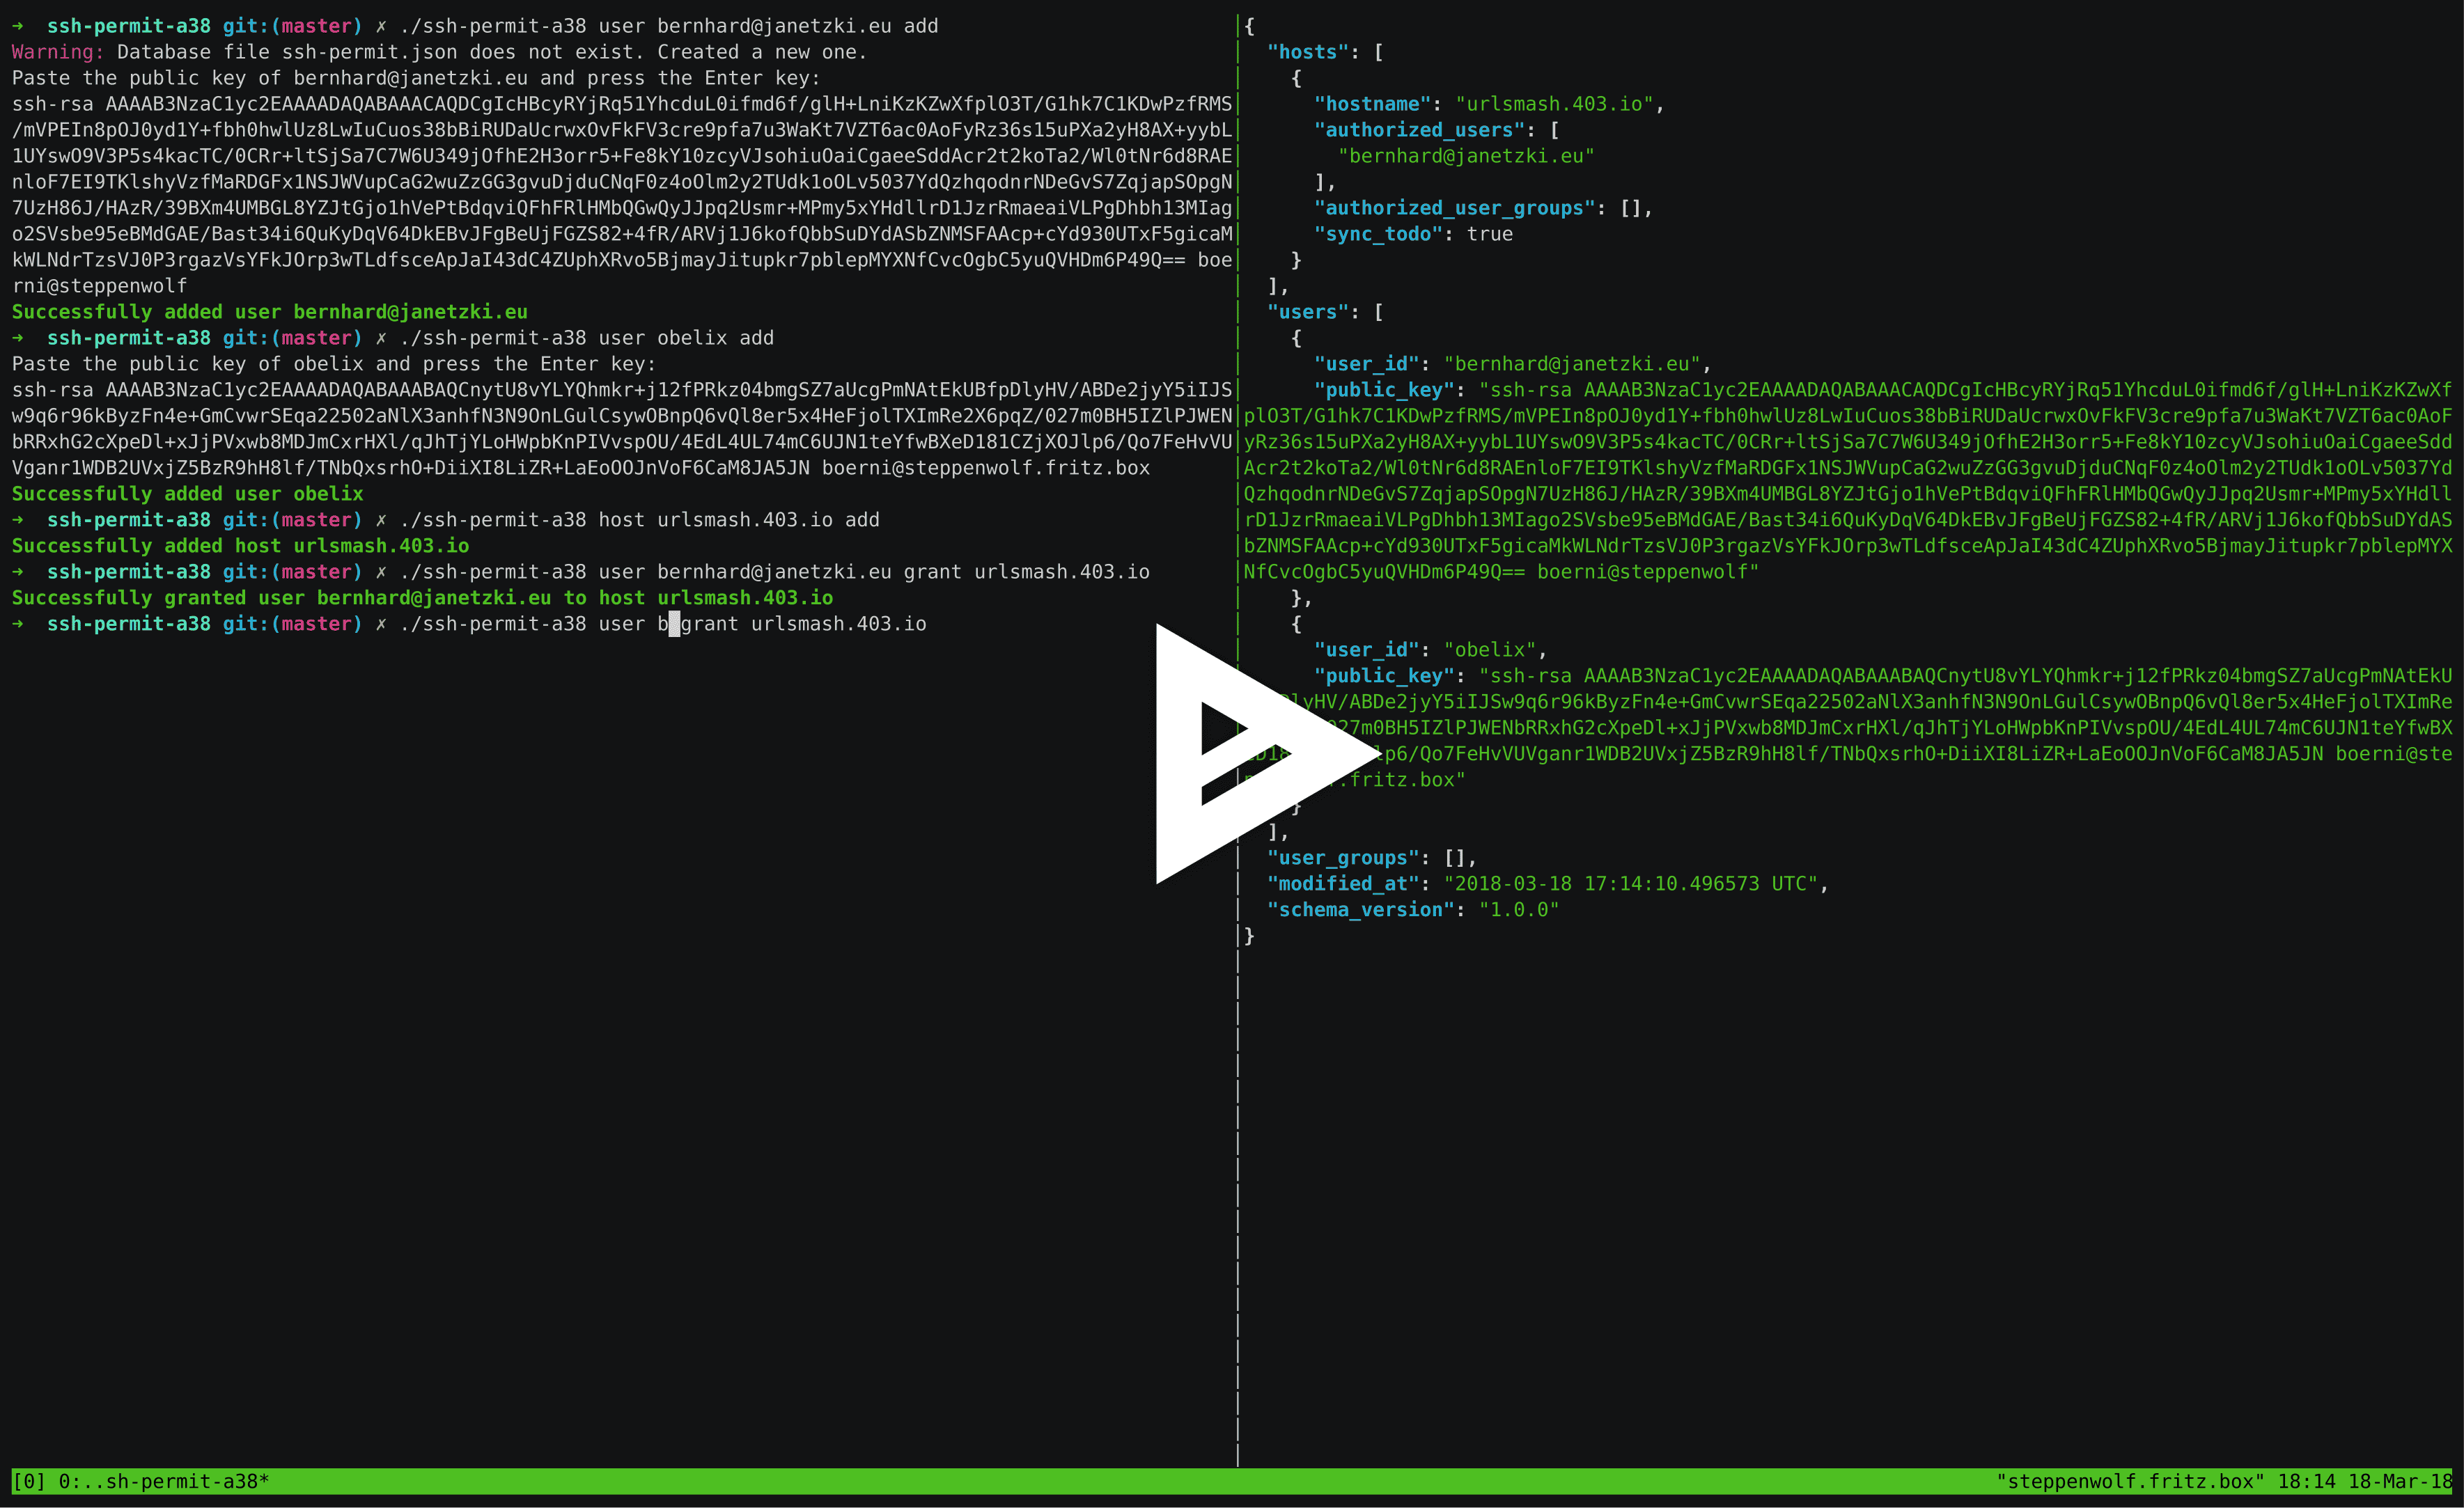Image resolution: width=2464 pixels, height=1508 pixels.
Task: Click 'git:(master)' in the current prompt line
Action: coord(292,624)
